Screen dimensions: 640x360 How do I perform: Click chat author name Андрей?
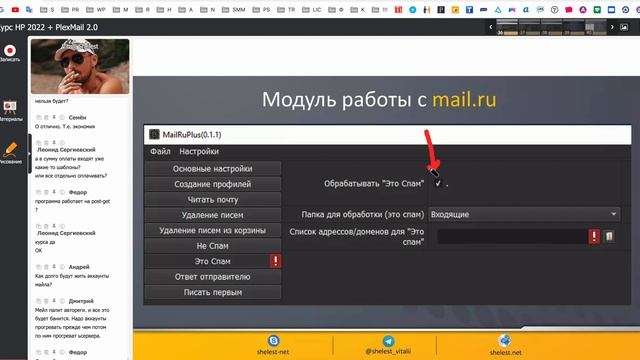click(79, 267)
